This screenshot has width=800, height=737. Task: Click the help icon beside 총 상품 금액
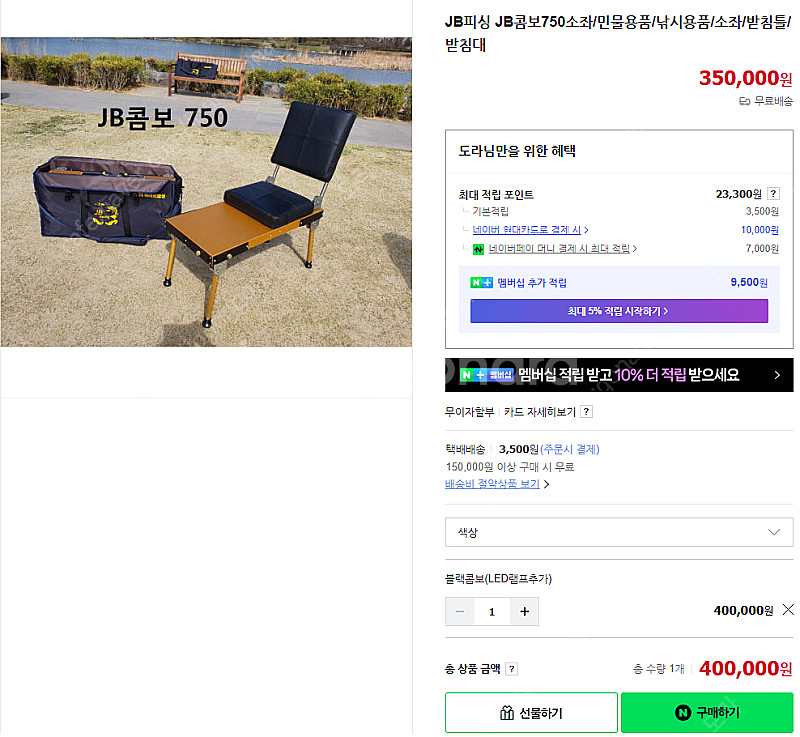tap(512, 669)
